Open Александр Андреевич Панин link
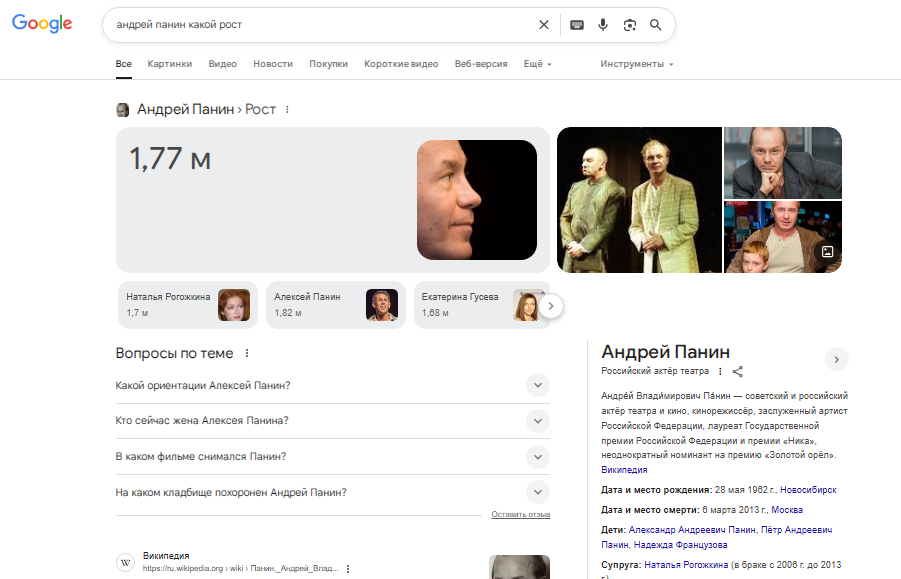The image size is (901, 579). coord(692,530)
